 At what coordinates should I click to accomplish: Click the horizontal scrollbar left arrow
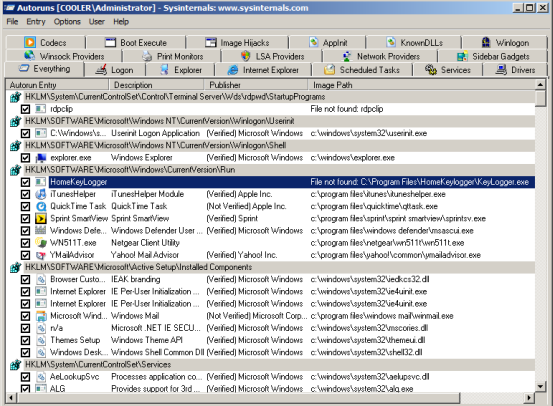[x=11, y=398]
